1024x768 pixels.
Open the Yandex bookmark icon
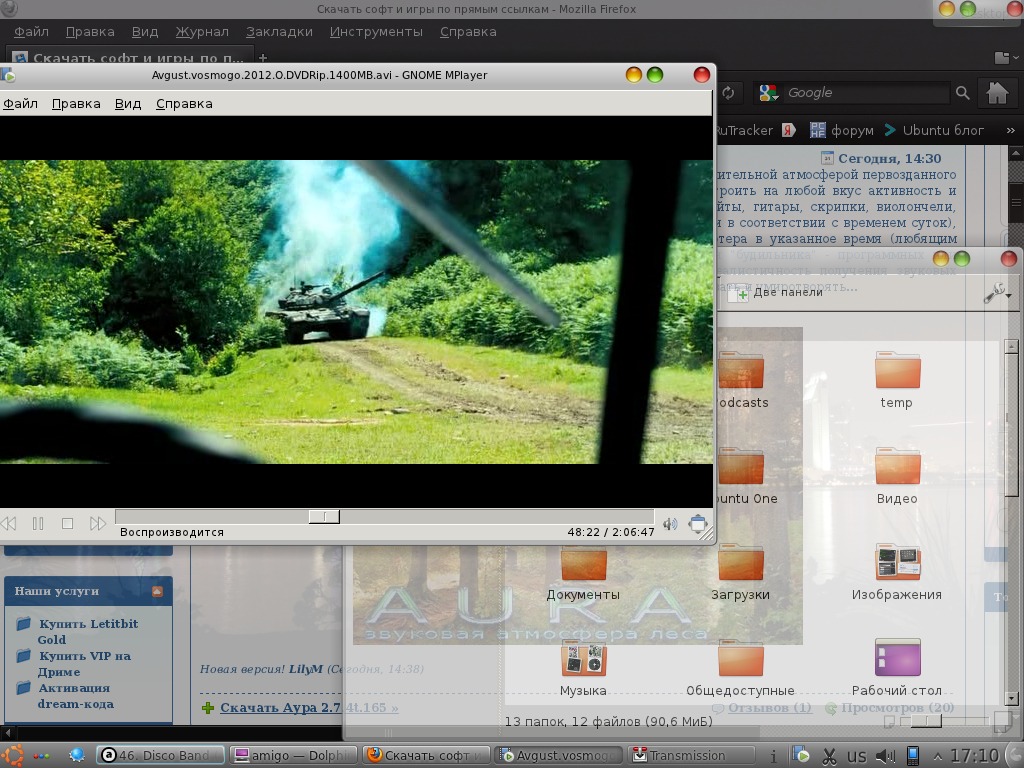pyautogui.click(x=788, y=130)
